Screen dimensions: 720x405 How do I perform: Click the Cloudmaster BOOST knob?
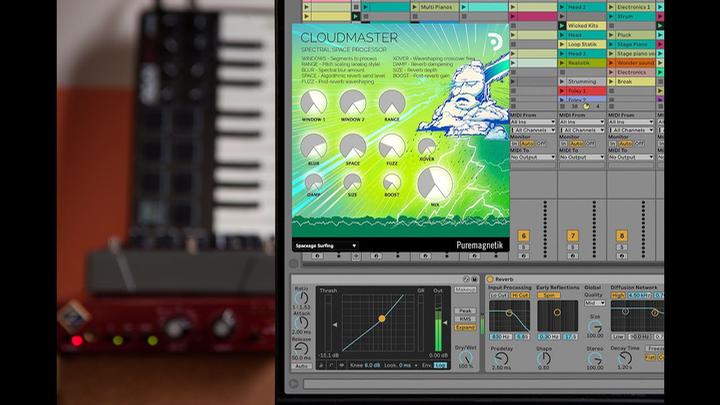[x=392, y=183]
